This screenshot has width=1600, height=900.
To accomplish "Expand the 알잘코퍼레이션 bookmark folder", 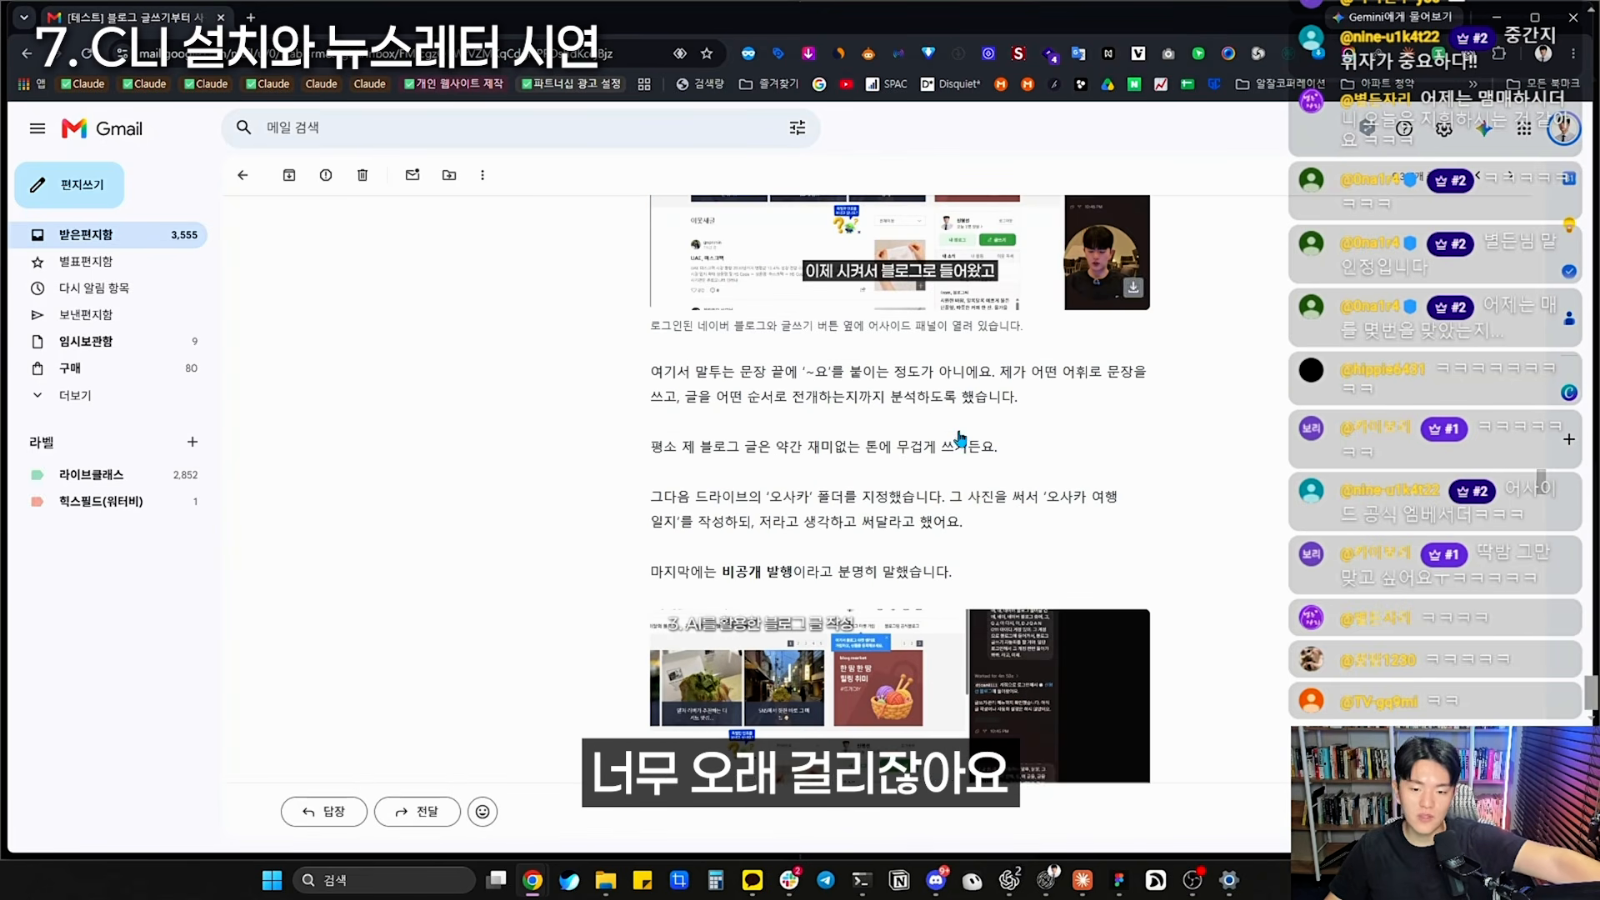I will [1280, 84].
